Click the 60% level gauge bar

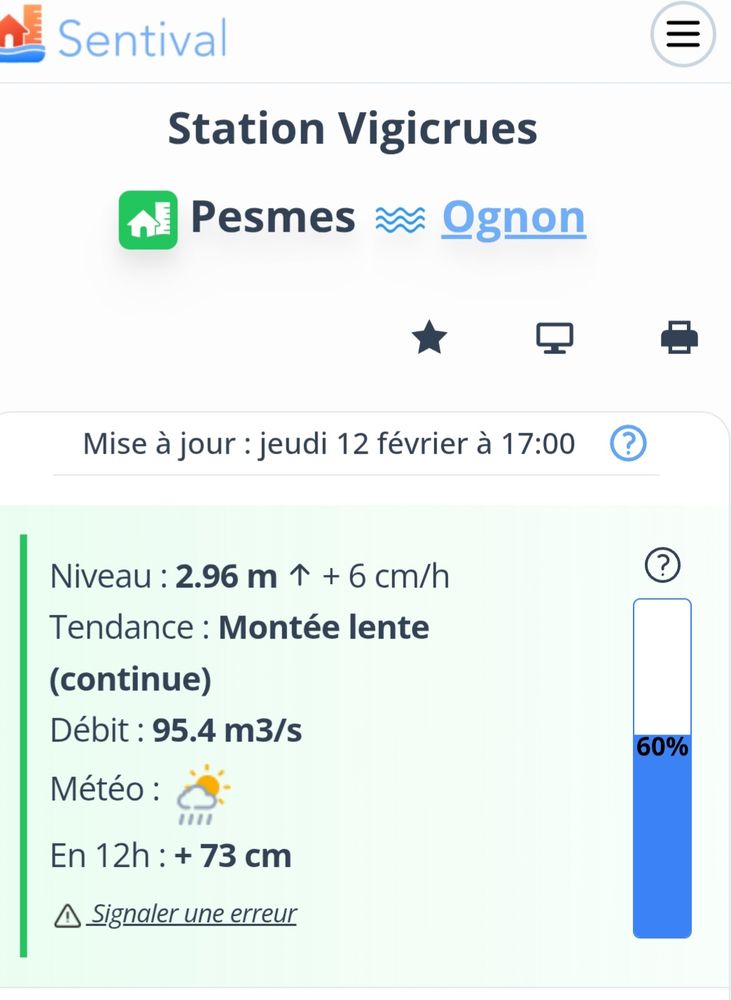click(662, 768)
